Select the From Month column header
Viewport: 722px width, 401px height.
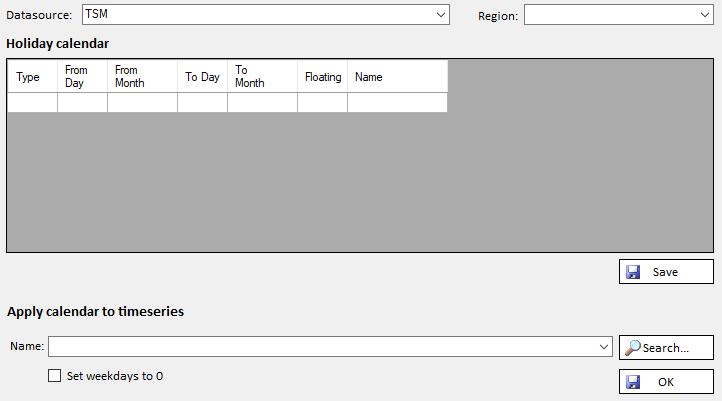[x=142, y=77]
